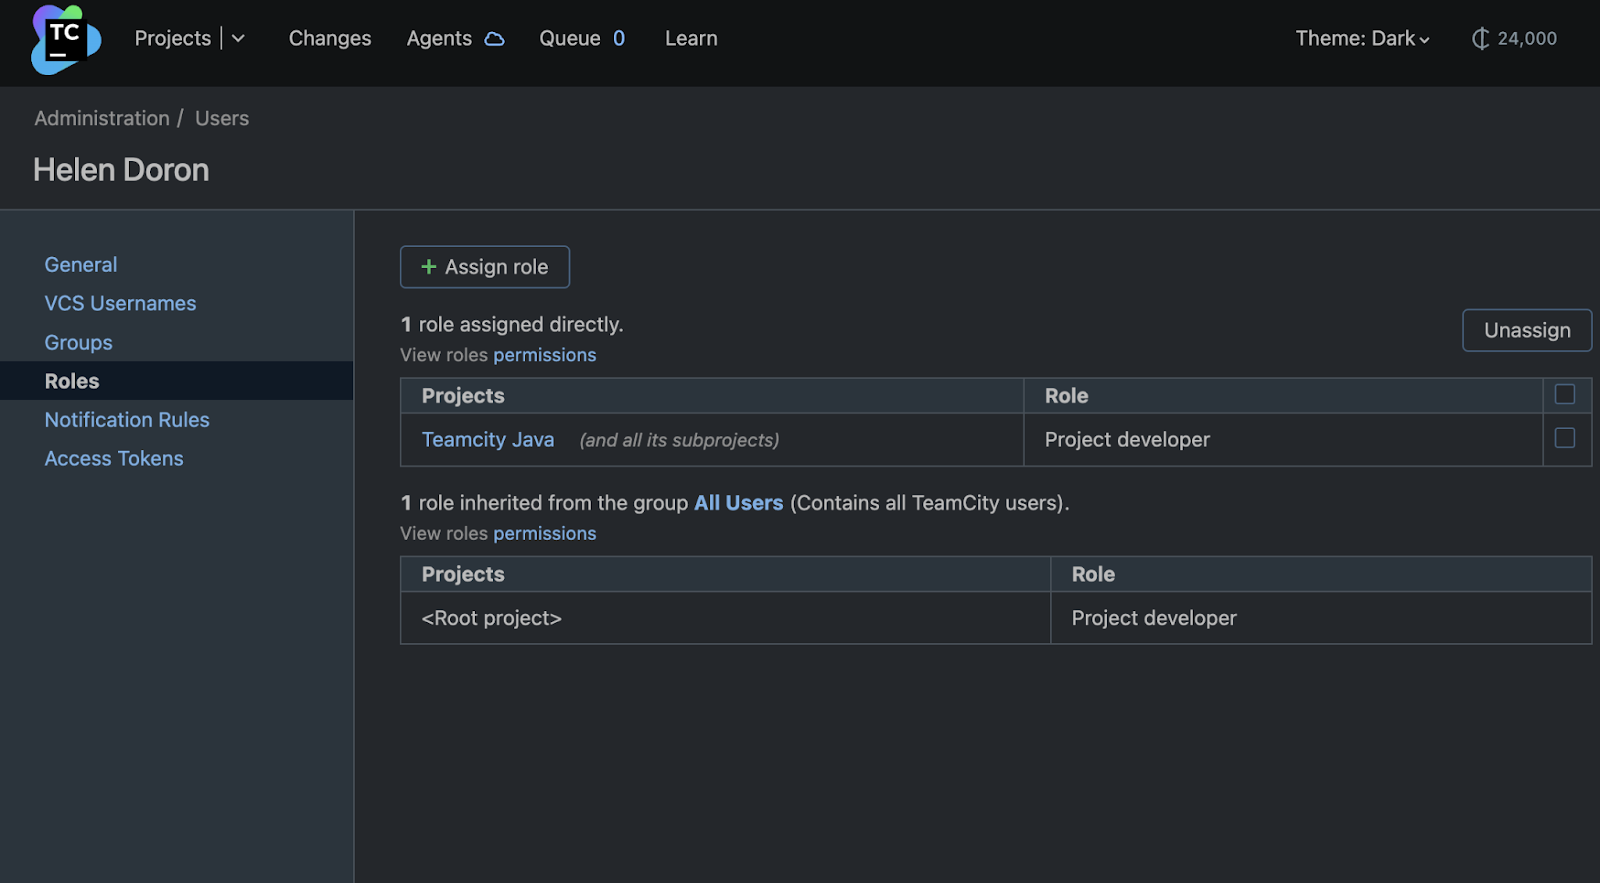This screenshot has width=1600, height=883.
Task: Go to the Changes page
Action: (x=330, y=39)
